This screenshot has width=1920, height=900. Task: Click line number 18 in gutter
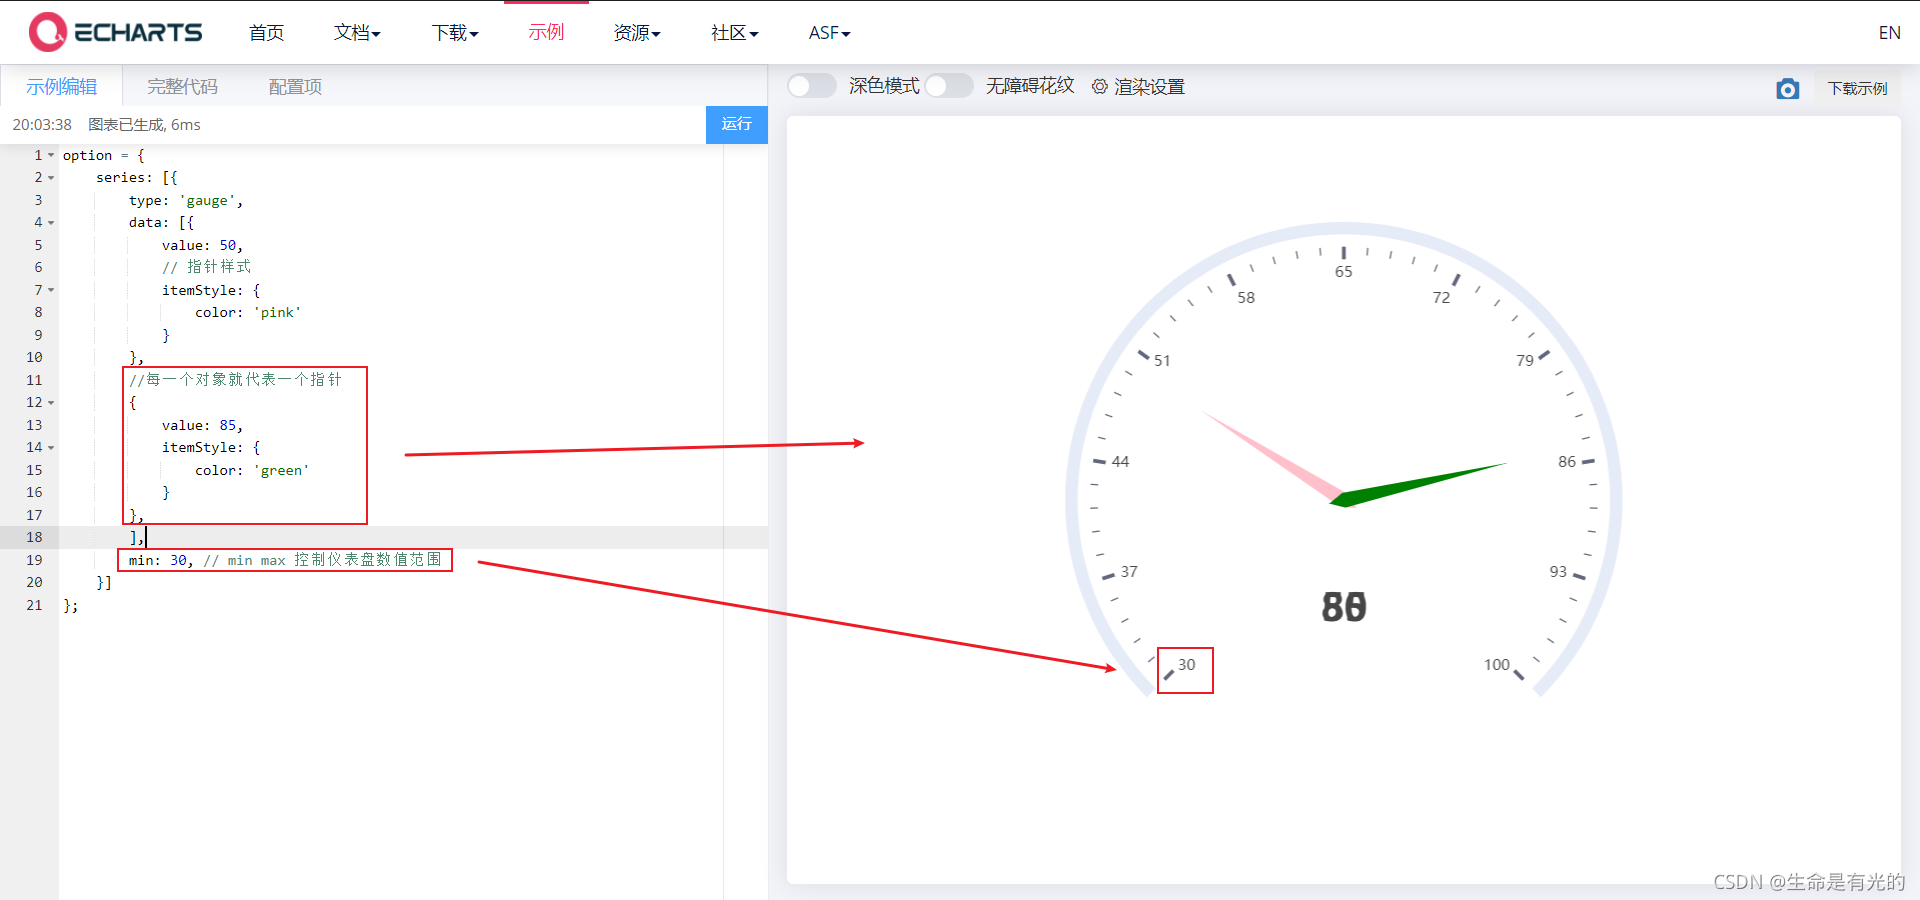[x=34, y=538]
